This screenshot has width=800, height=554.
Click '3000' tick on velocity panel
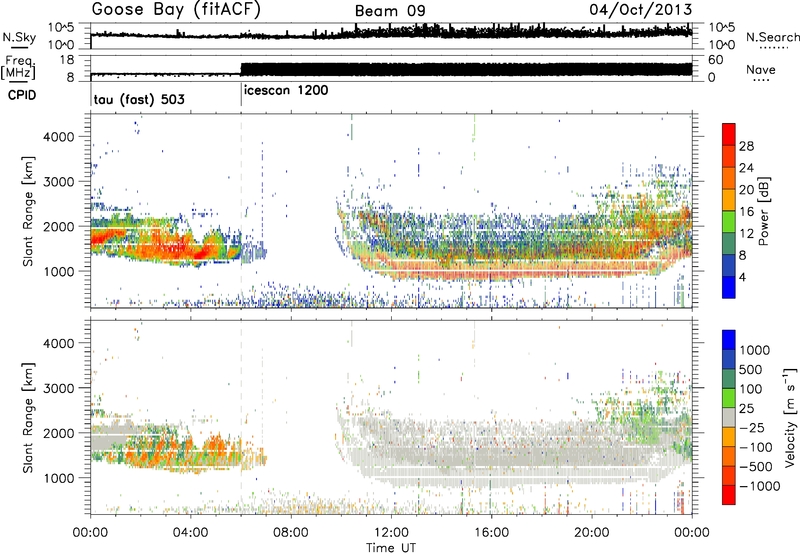59,388
